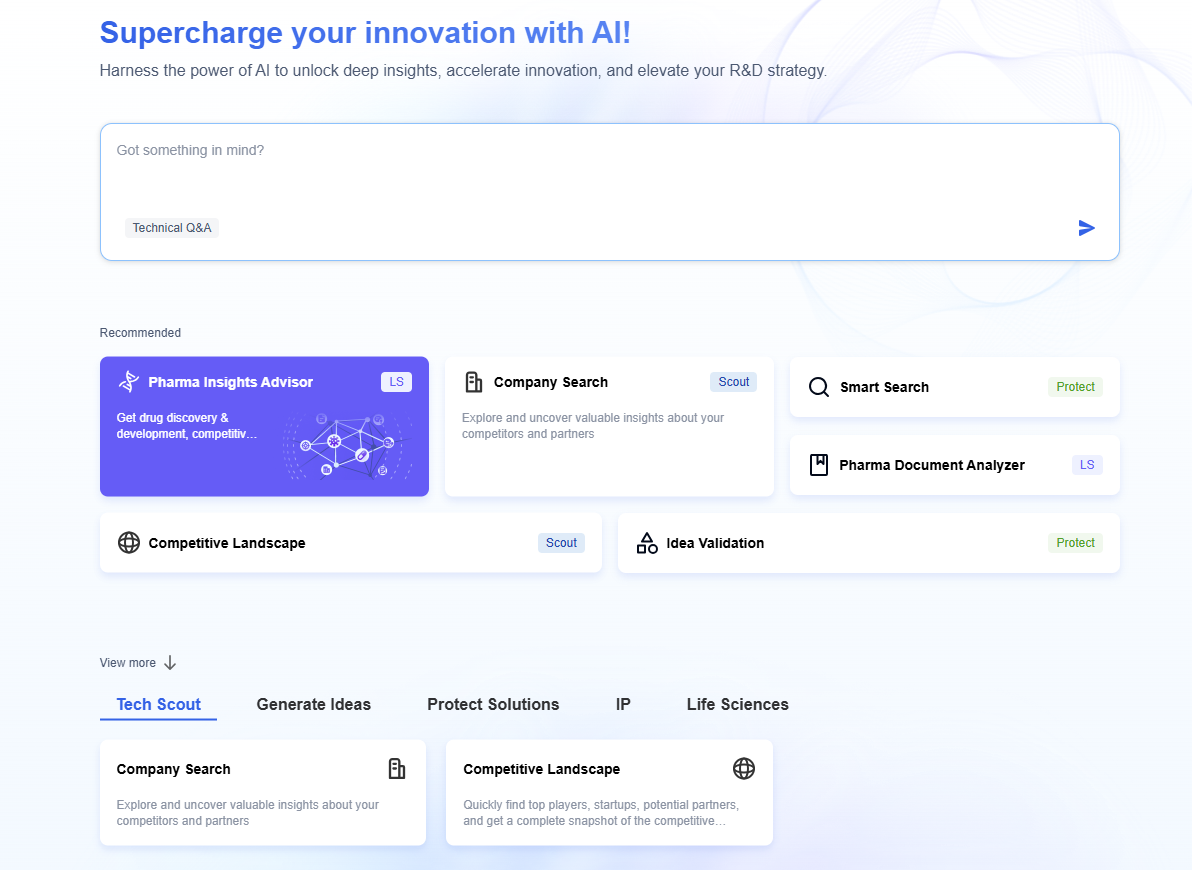Click the globe icon beside recommended Competitive Landscape
The height and width of the screenshot is (870, 1192).
[129, 543]
